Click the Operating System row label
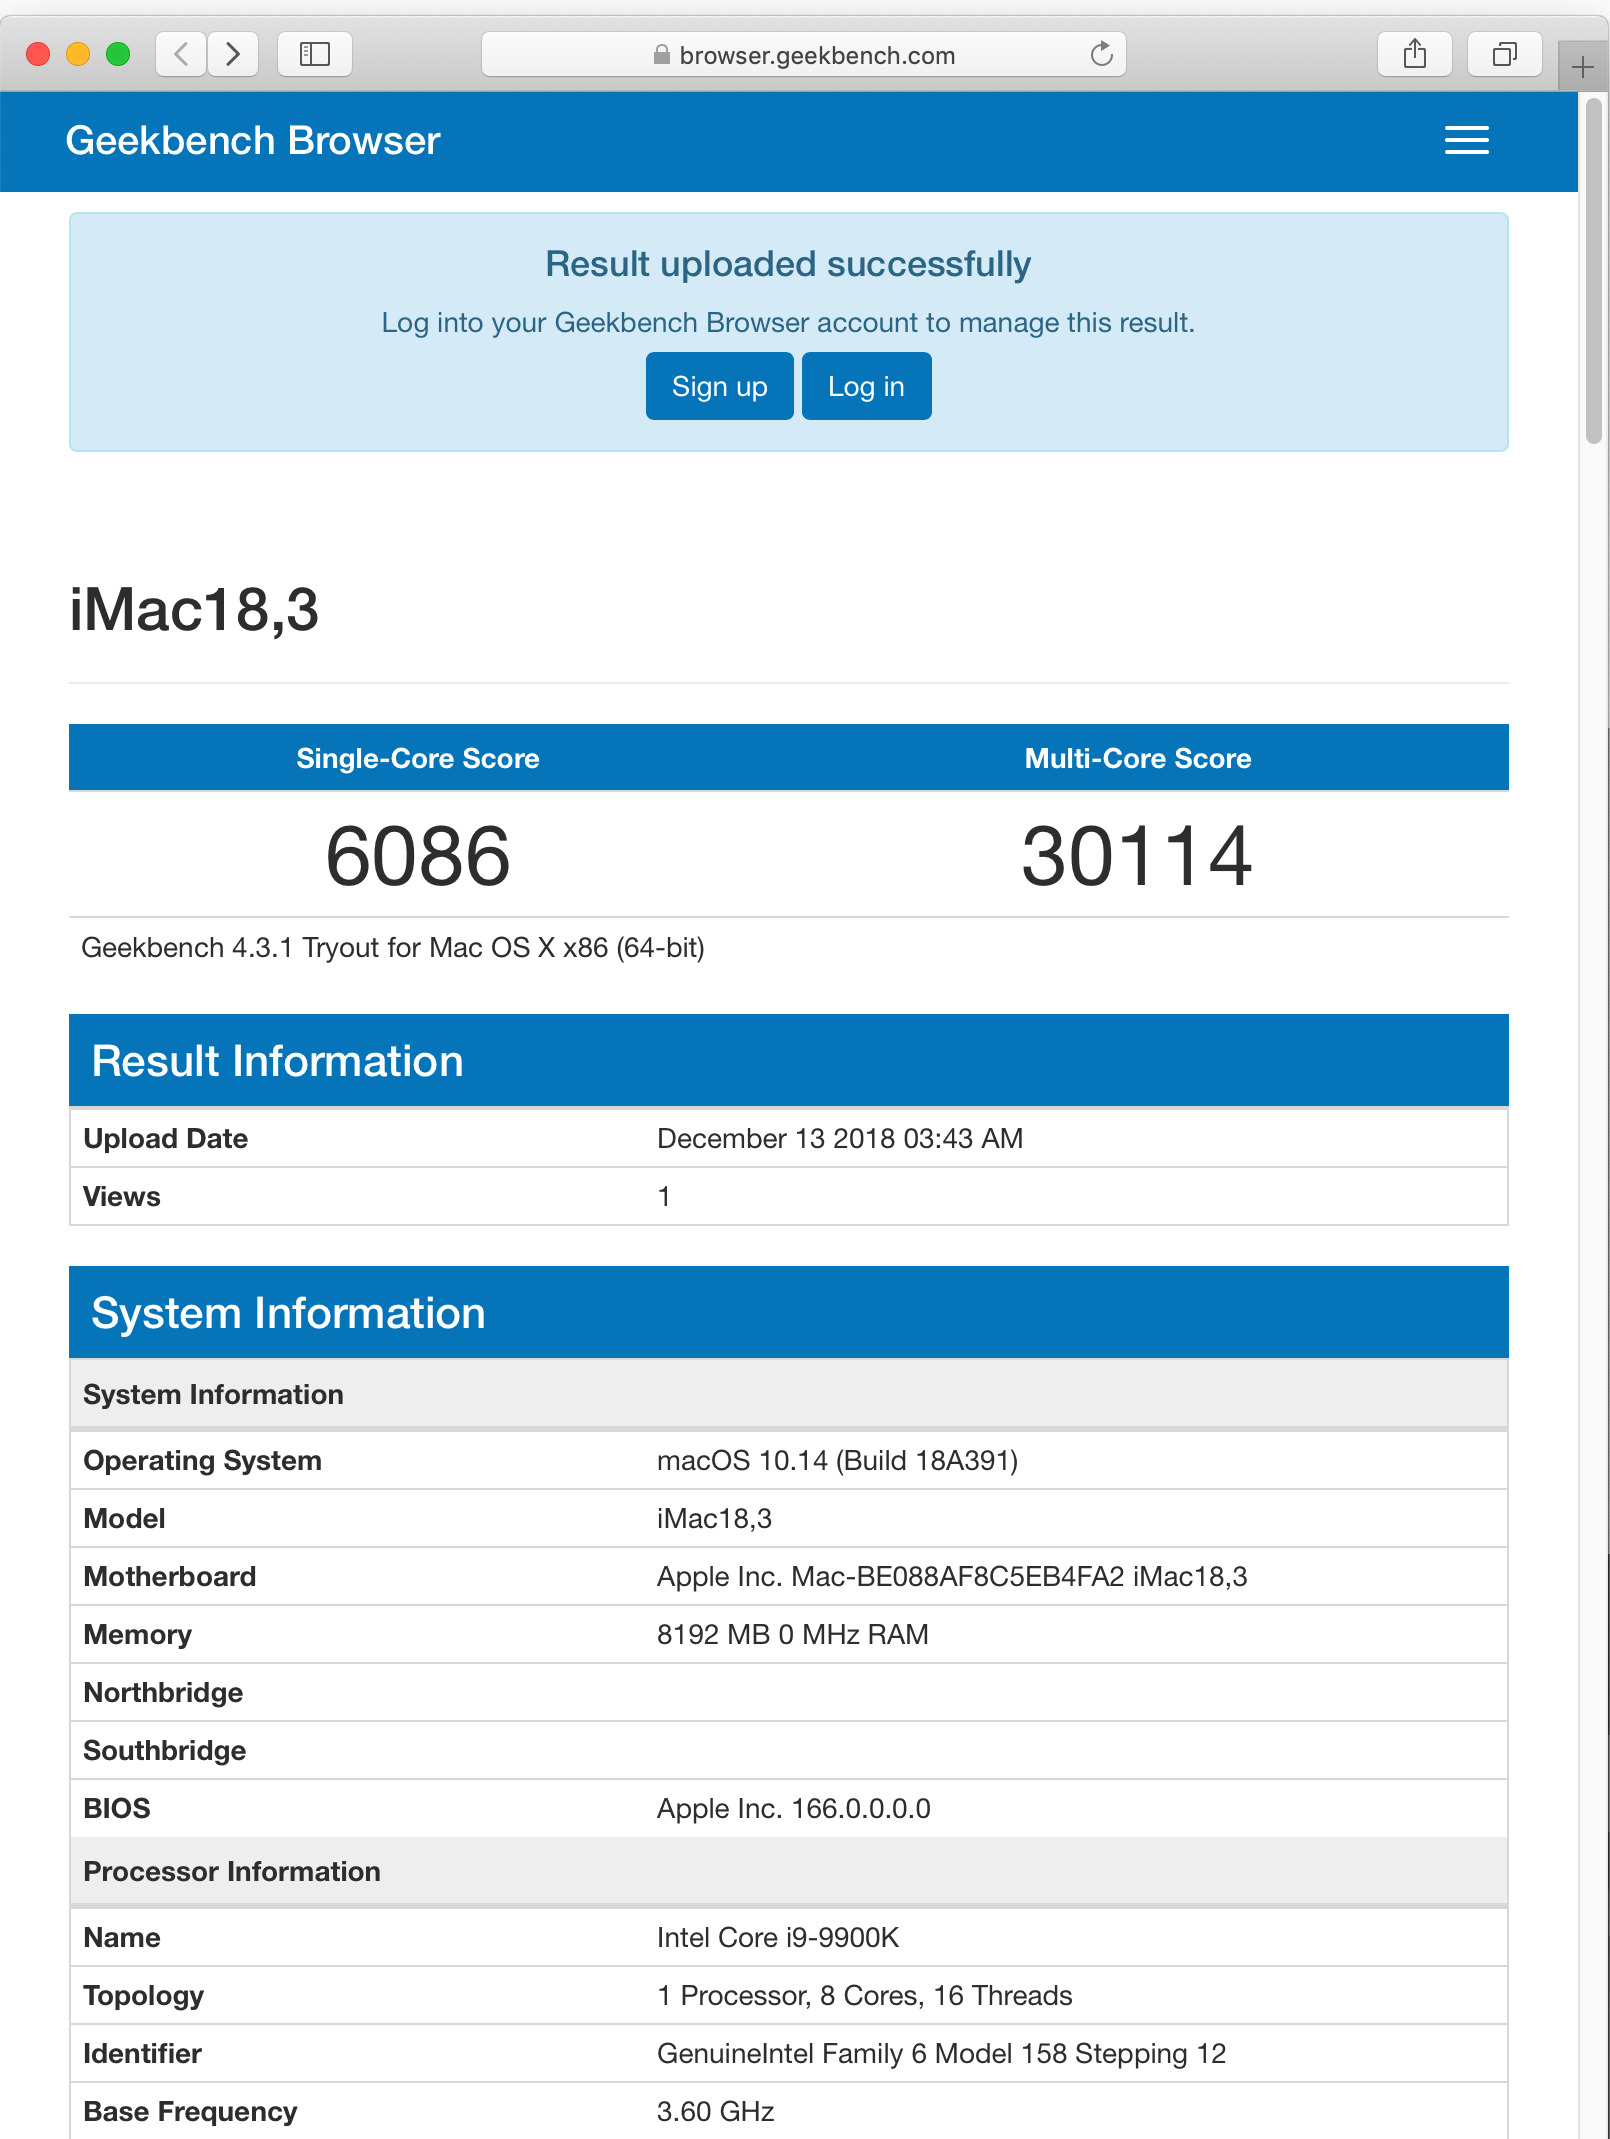1610x2139 pixels. click(203, 1460)
